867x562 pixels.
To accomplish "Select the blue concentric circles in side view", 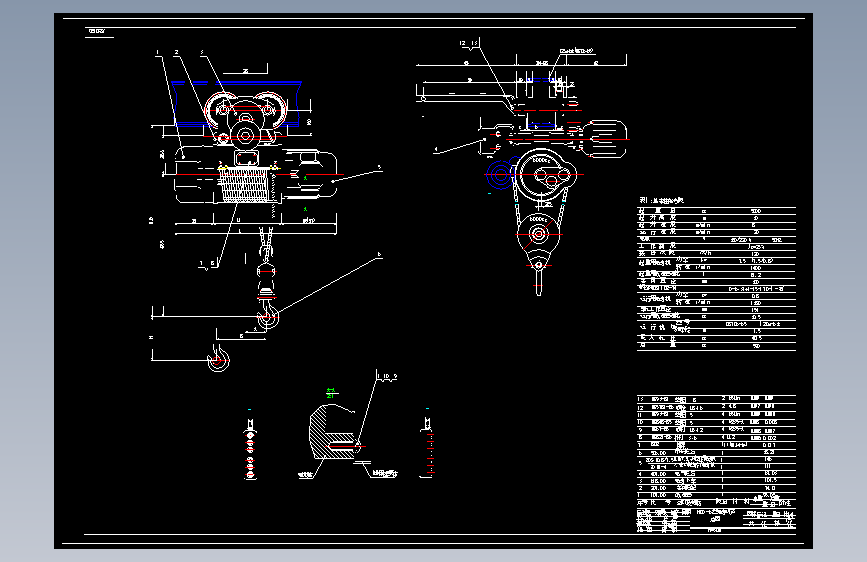I will pos(500,175).
